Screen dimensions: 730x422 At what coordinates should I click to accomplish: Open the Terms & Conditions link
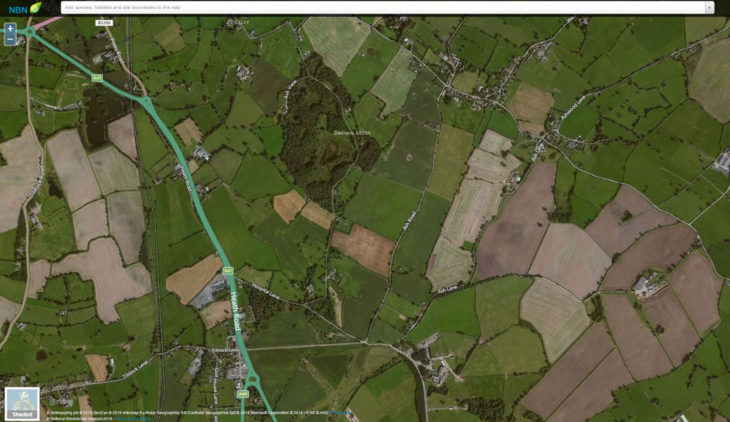pyautogui.click(x=134, y=419)
